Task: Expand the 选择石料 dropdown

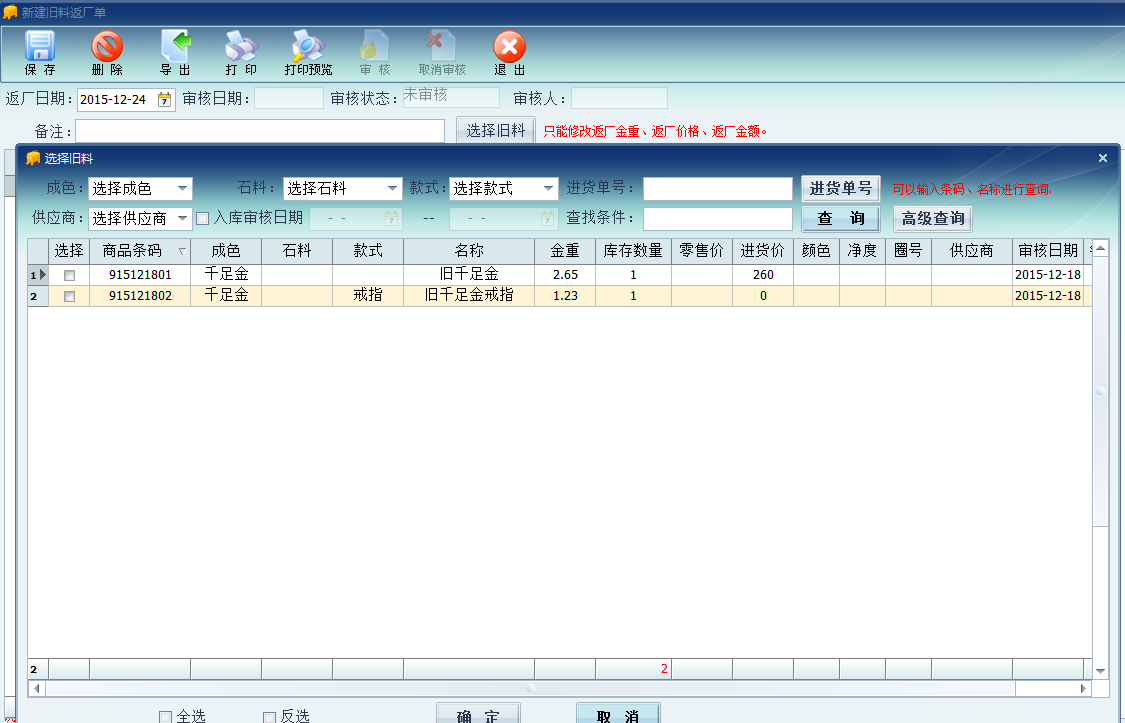Action: (393, 188)
